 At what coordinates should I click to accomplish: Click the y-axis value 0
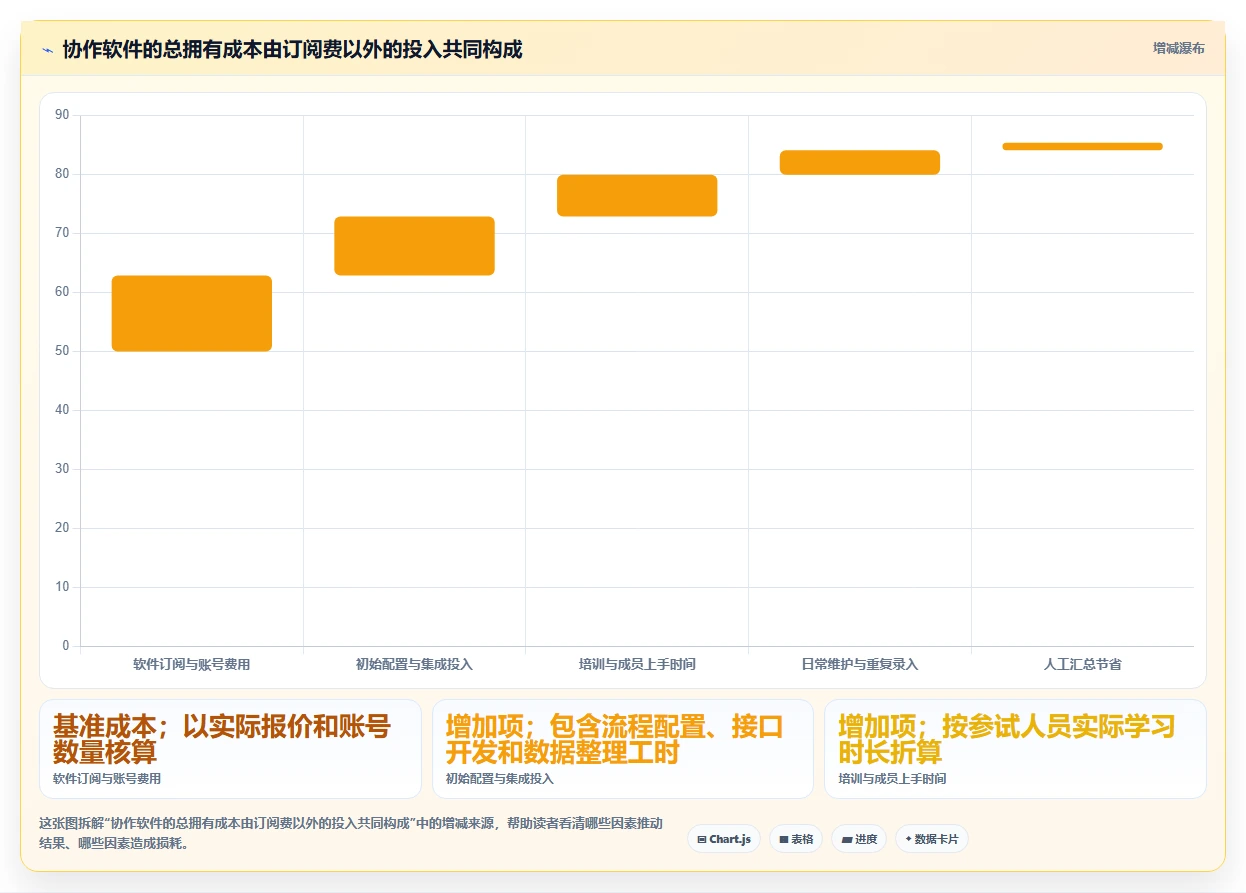coord(66,646)
